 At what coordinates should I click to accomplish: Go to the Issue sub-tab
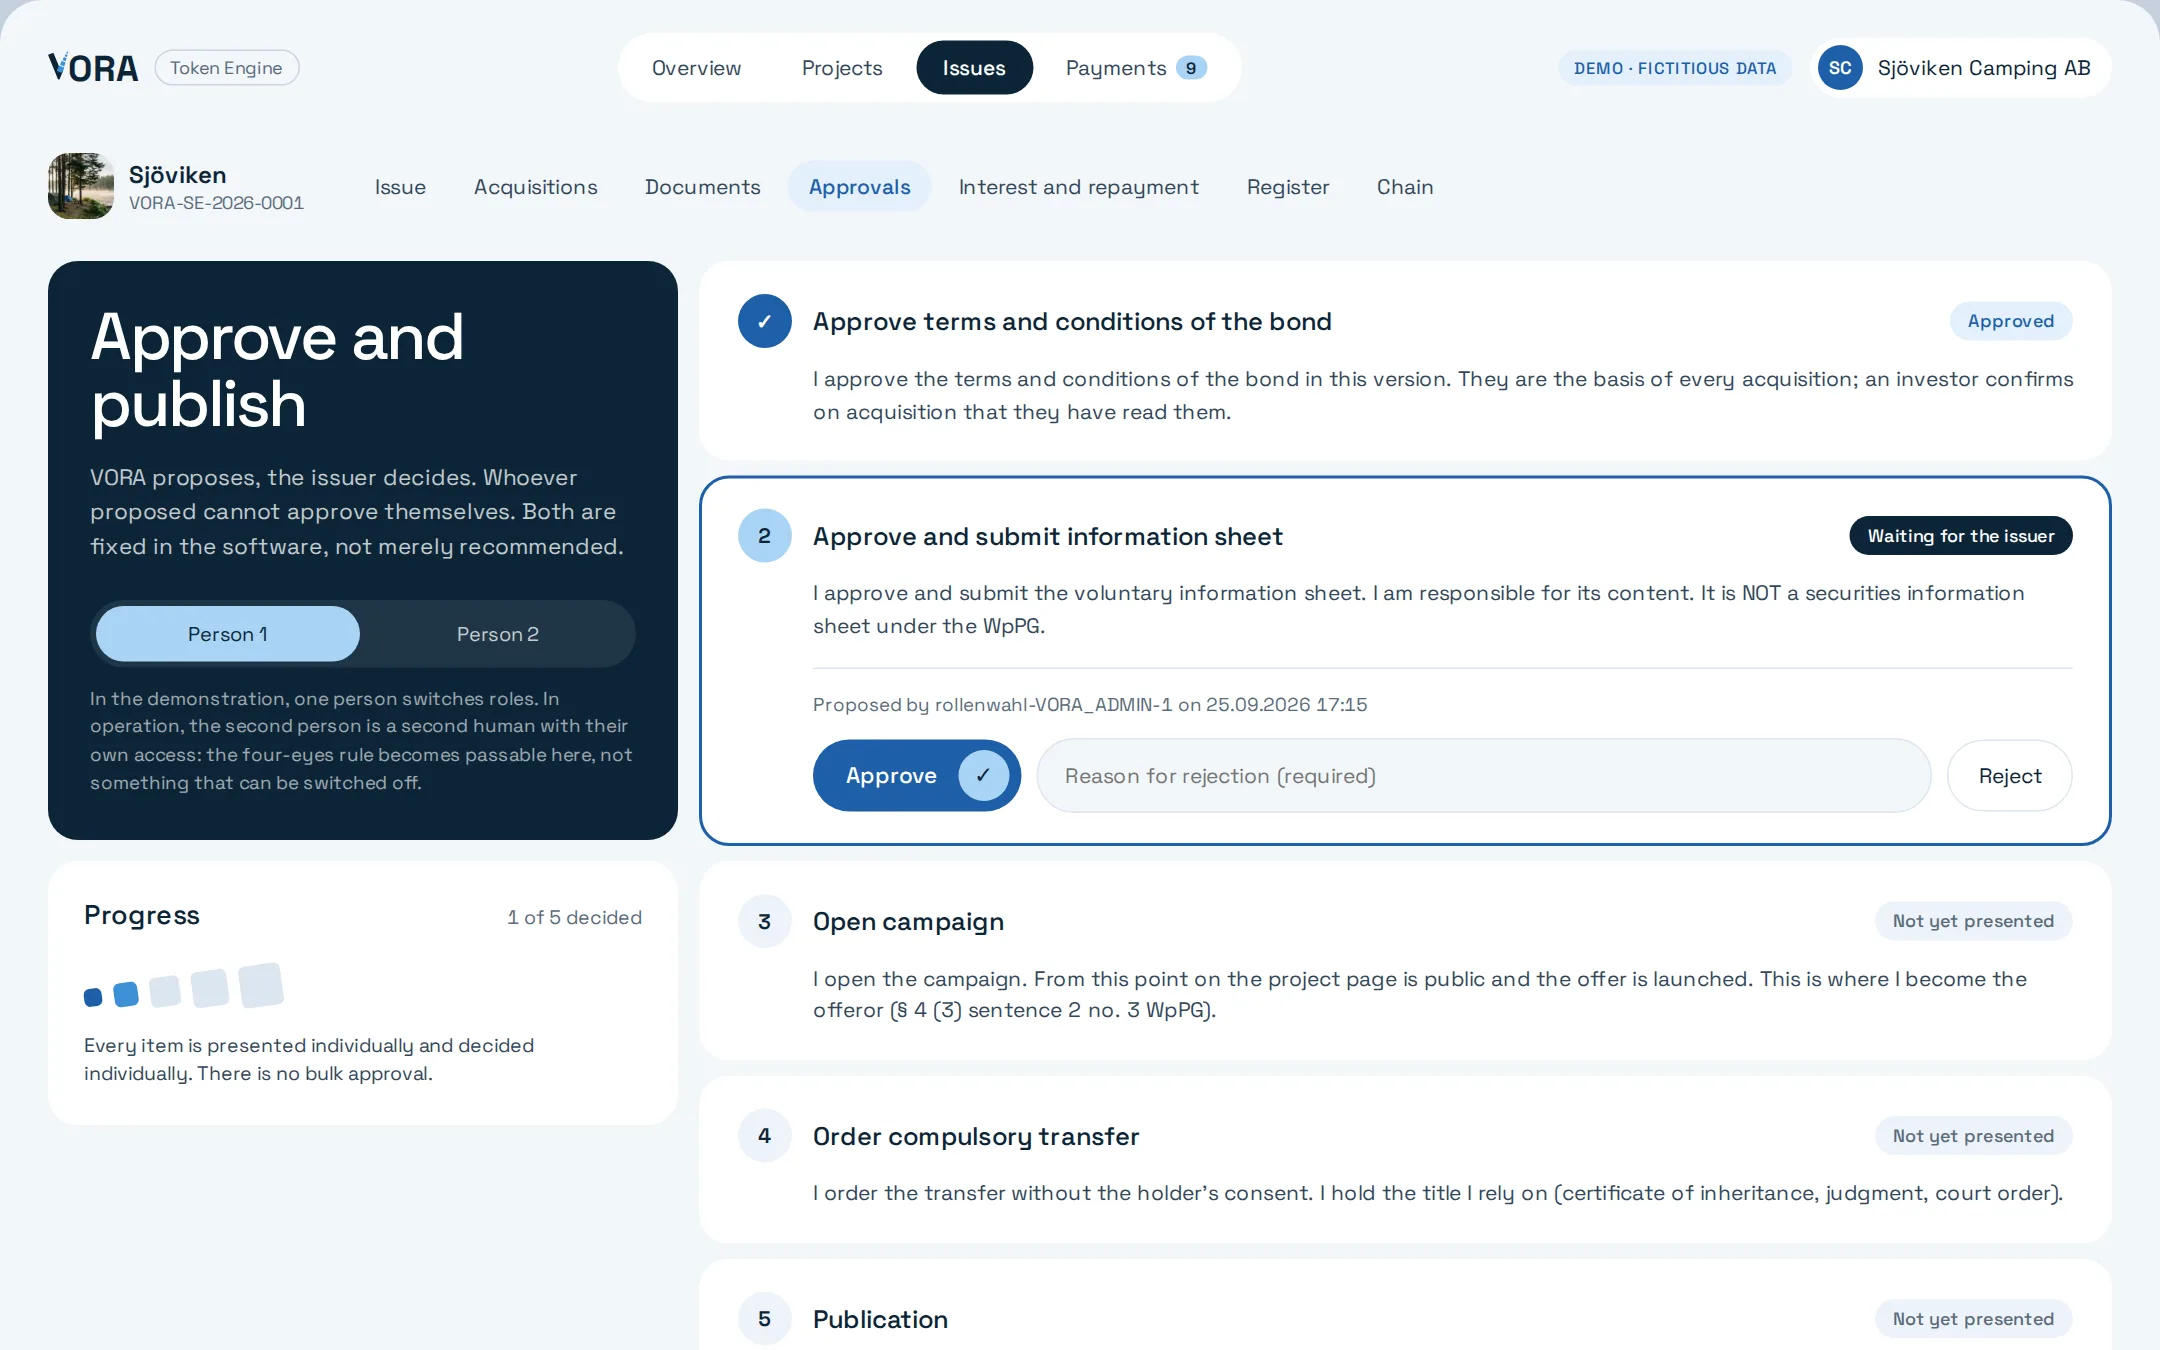[400, 187]
